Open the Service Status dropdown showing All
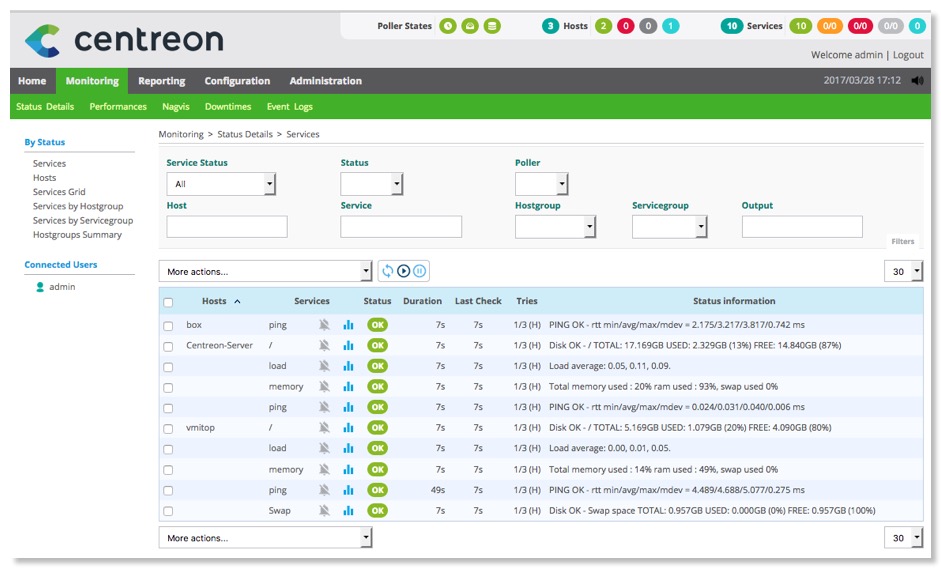Viewport: 941px width, 568px height. (221, 184)
